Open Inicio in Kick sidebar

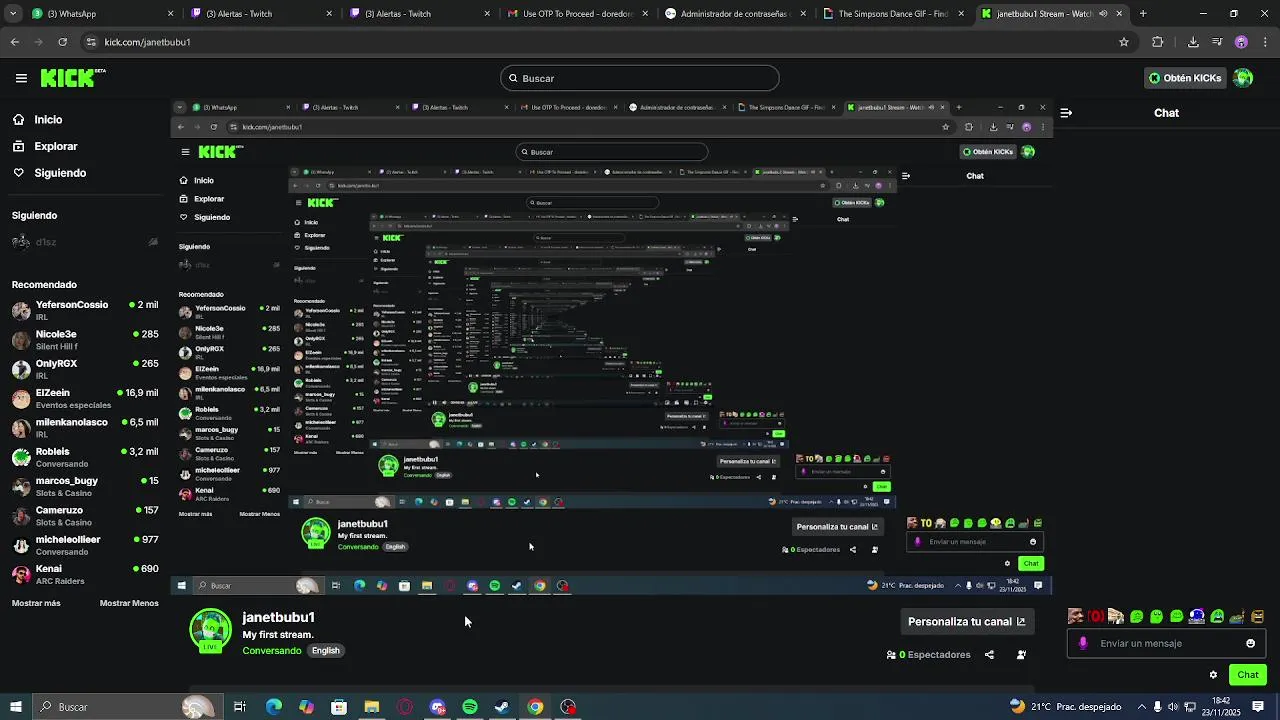click(x=48, y=119)
